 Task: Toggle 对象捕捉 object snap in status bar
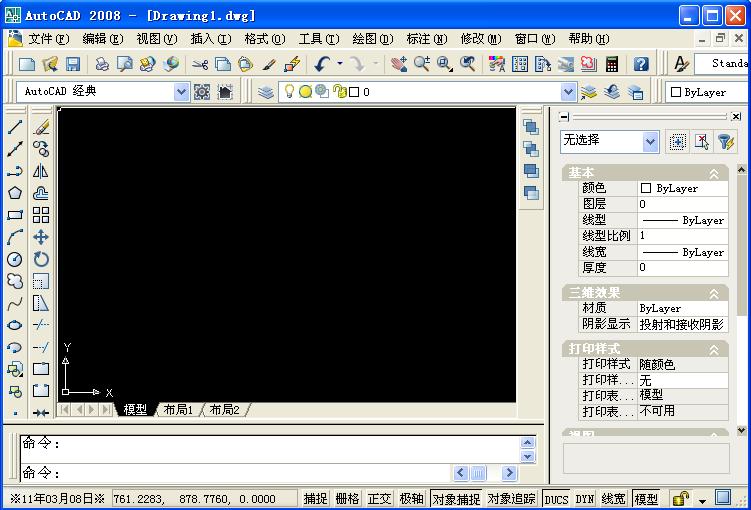456,499
